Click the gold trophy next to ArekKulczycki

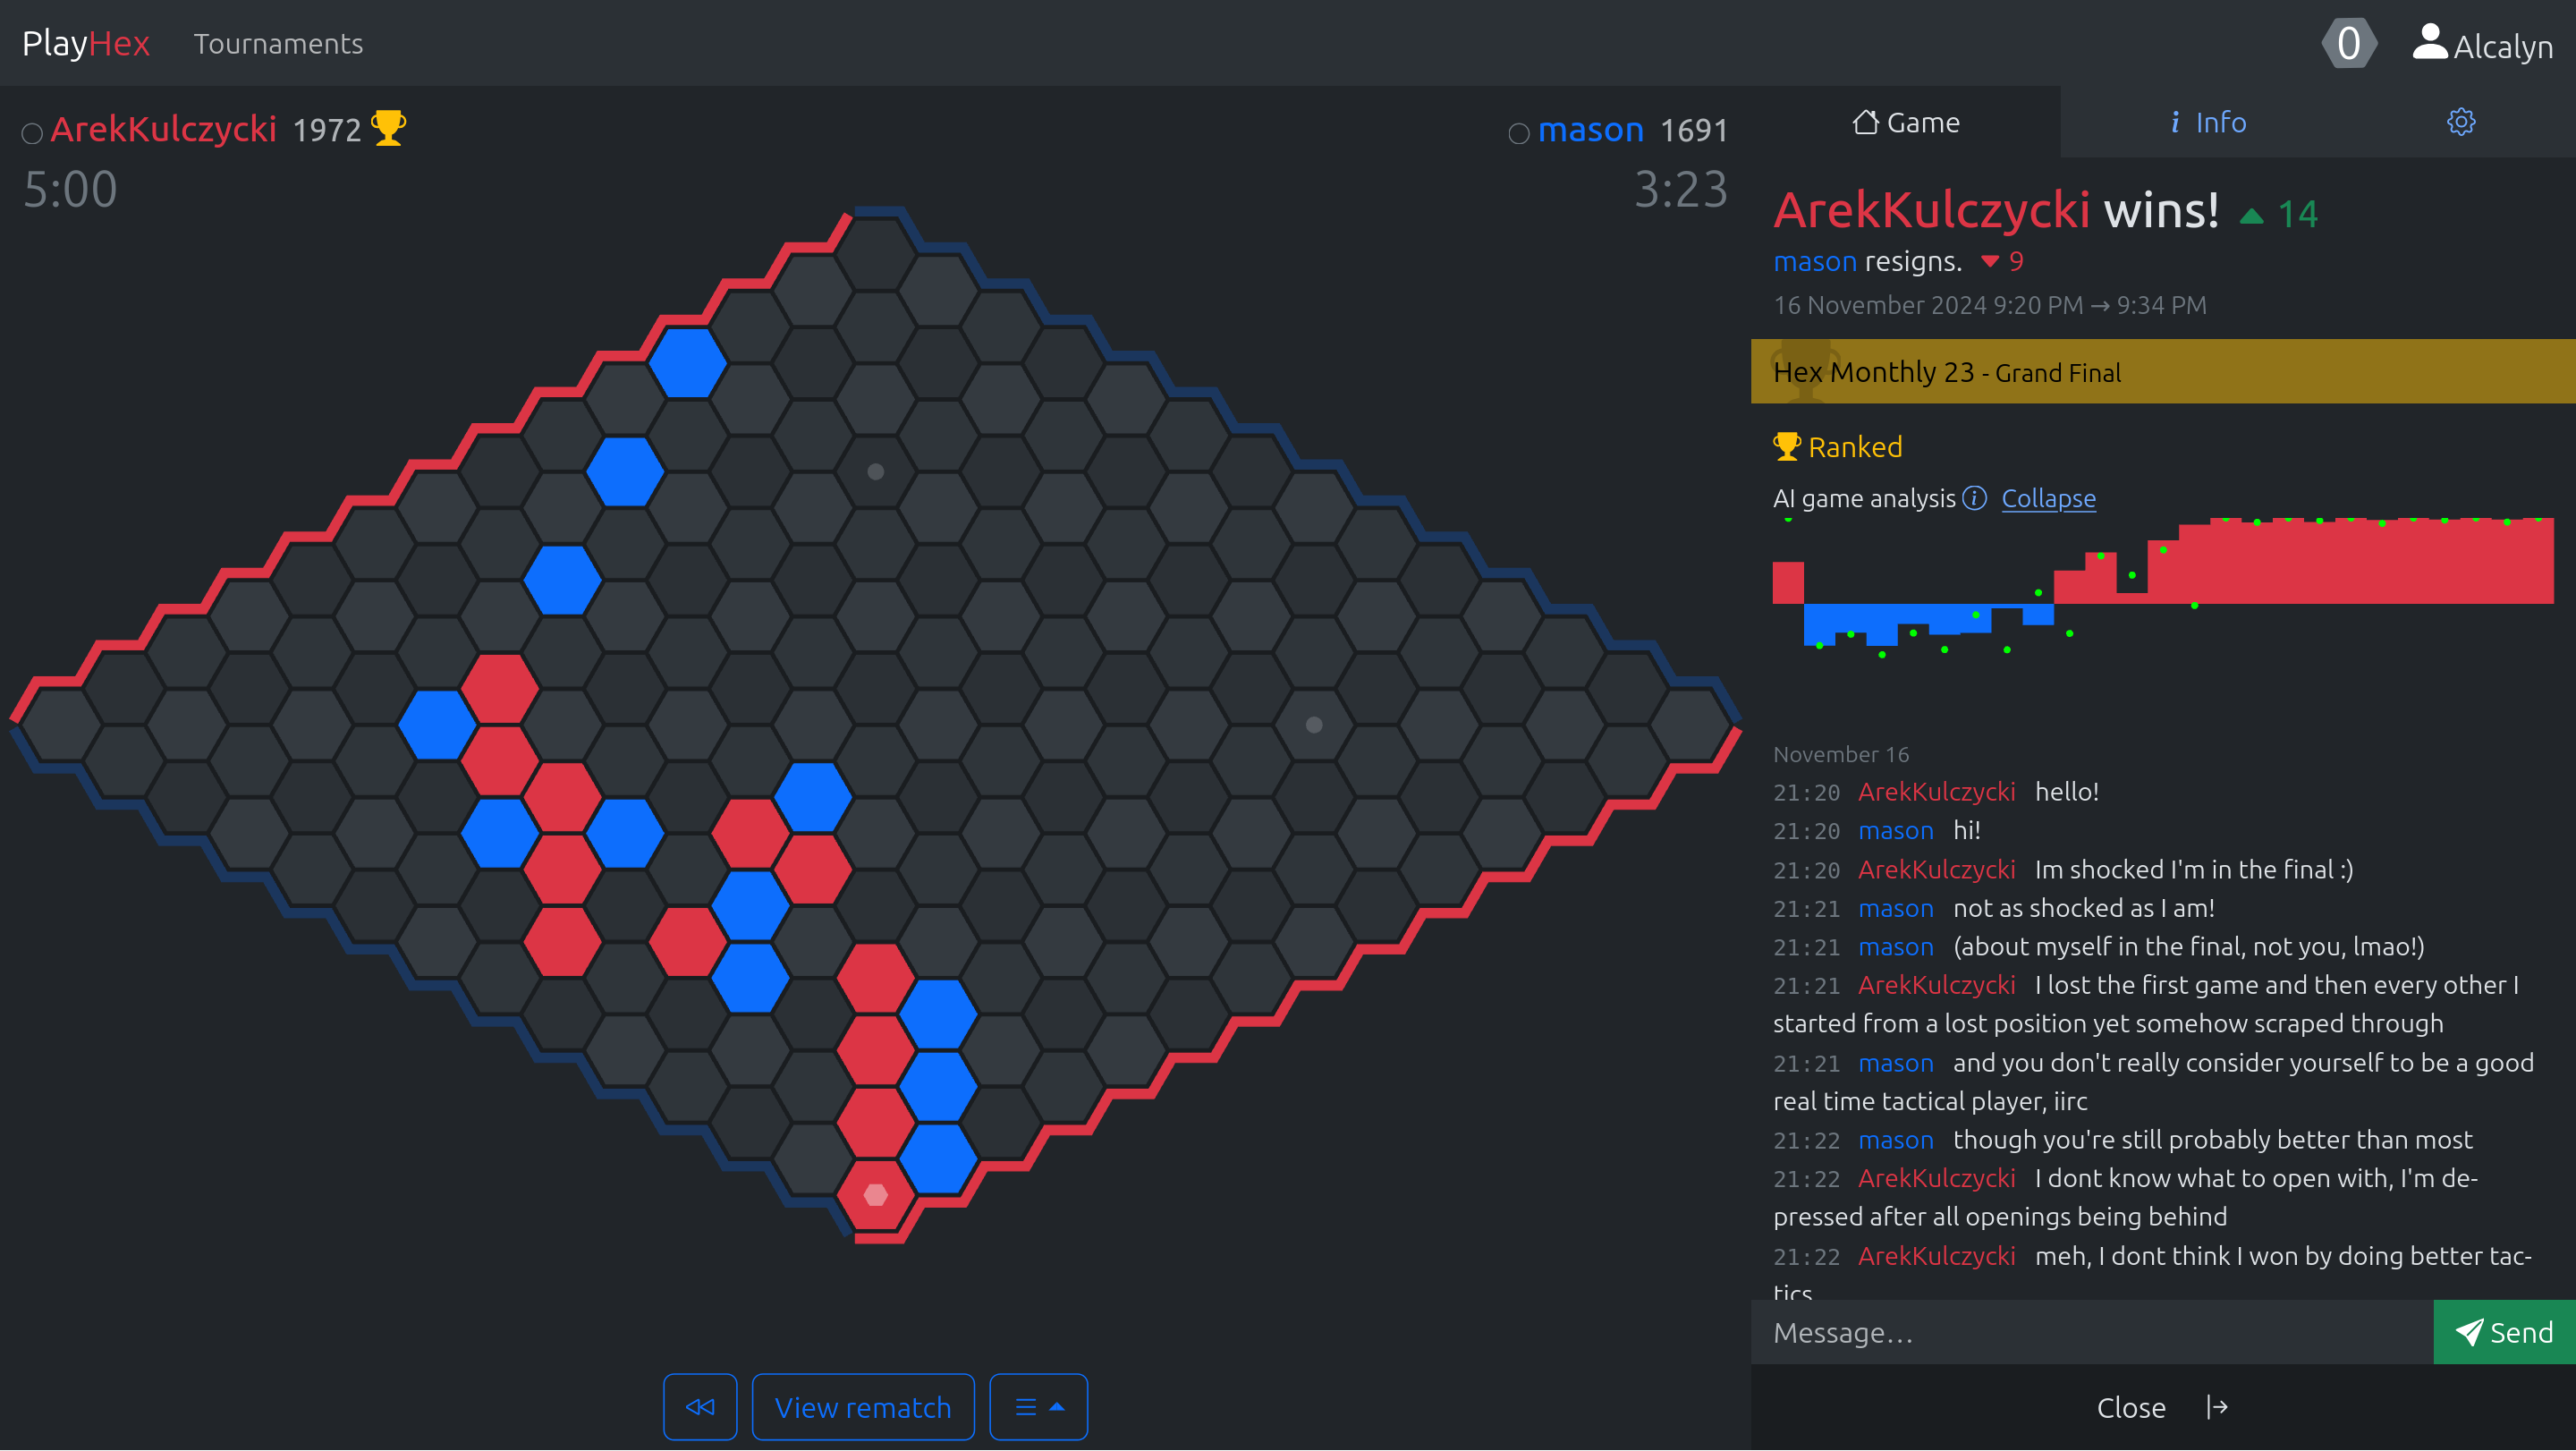coord(388,128)
